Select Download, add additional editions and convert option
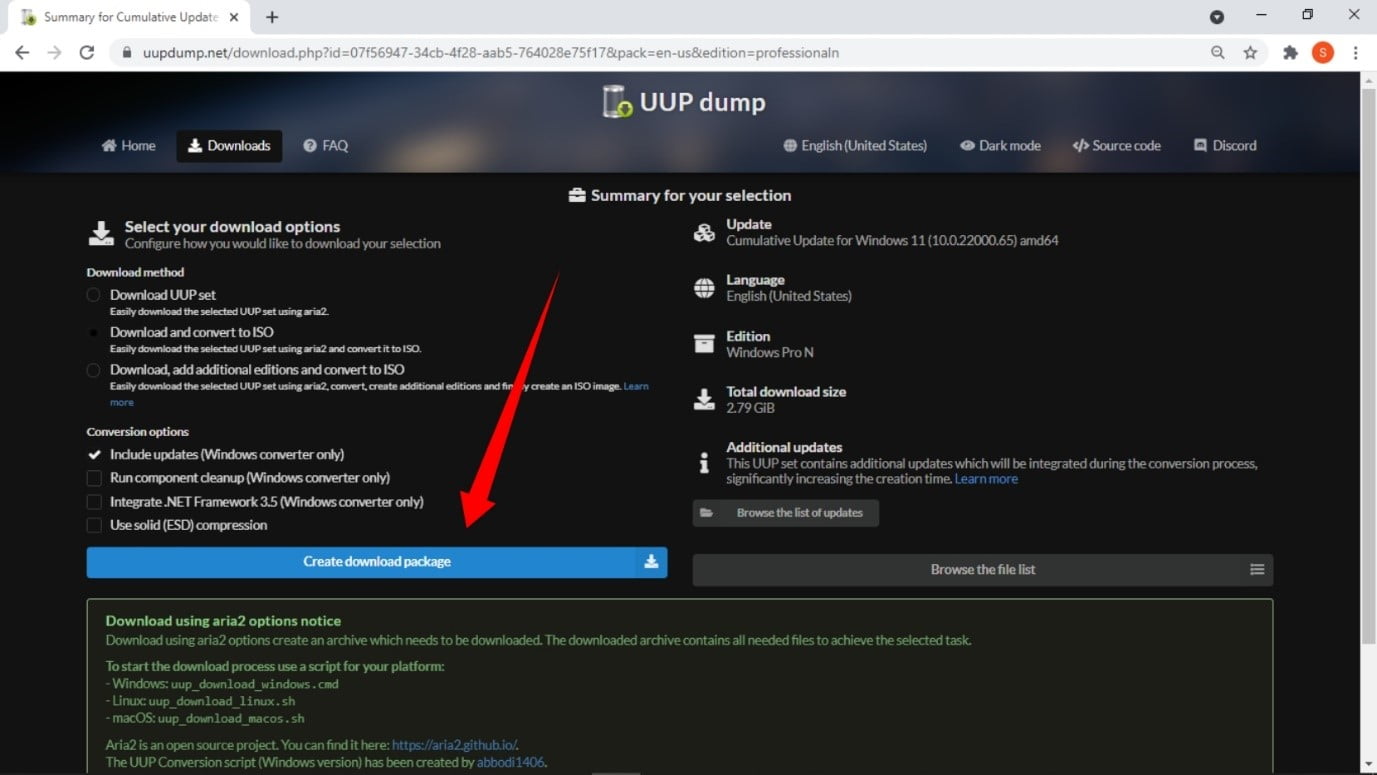The image size is (1377, 775). tap(93, 370)
